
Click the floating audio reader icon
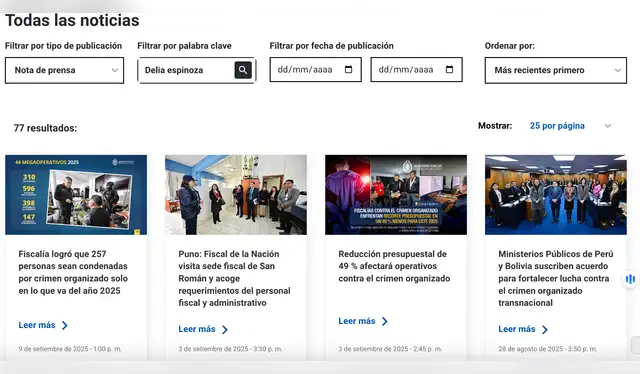(x=630, y=279)
